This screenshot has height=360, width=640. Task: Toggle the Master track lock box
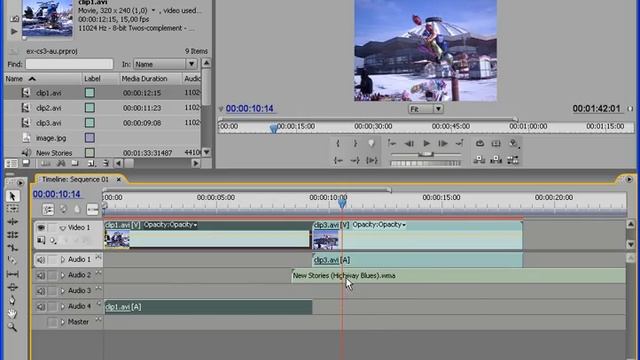[x=52, y=322]
